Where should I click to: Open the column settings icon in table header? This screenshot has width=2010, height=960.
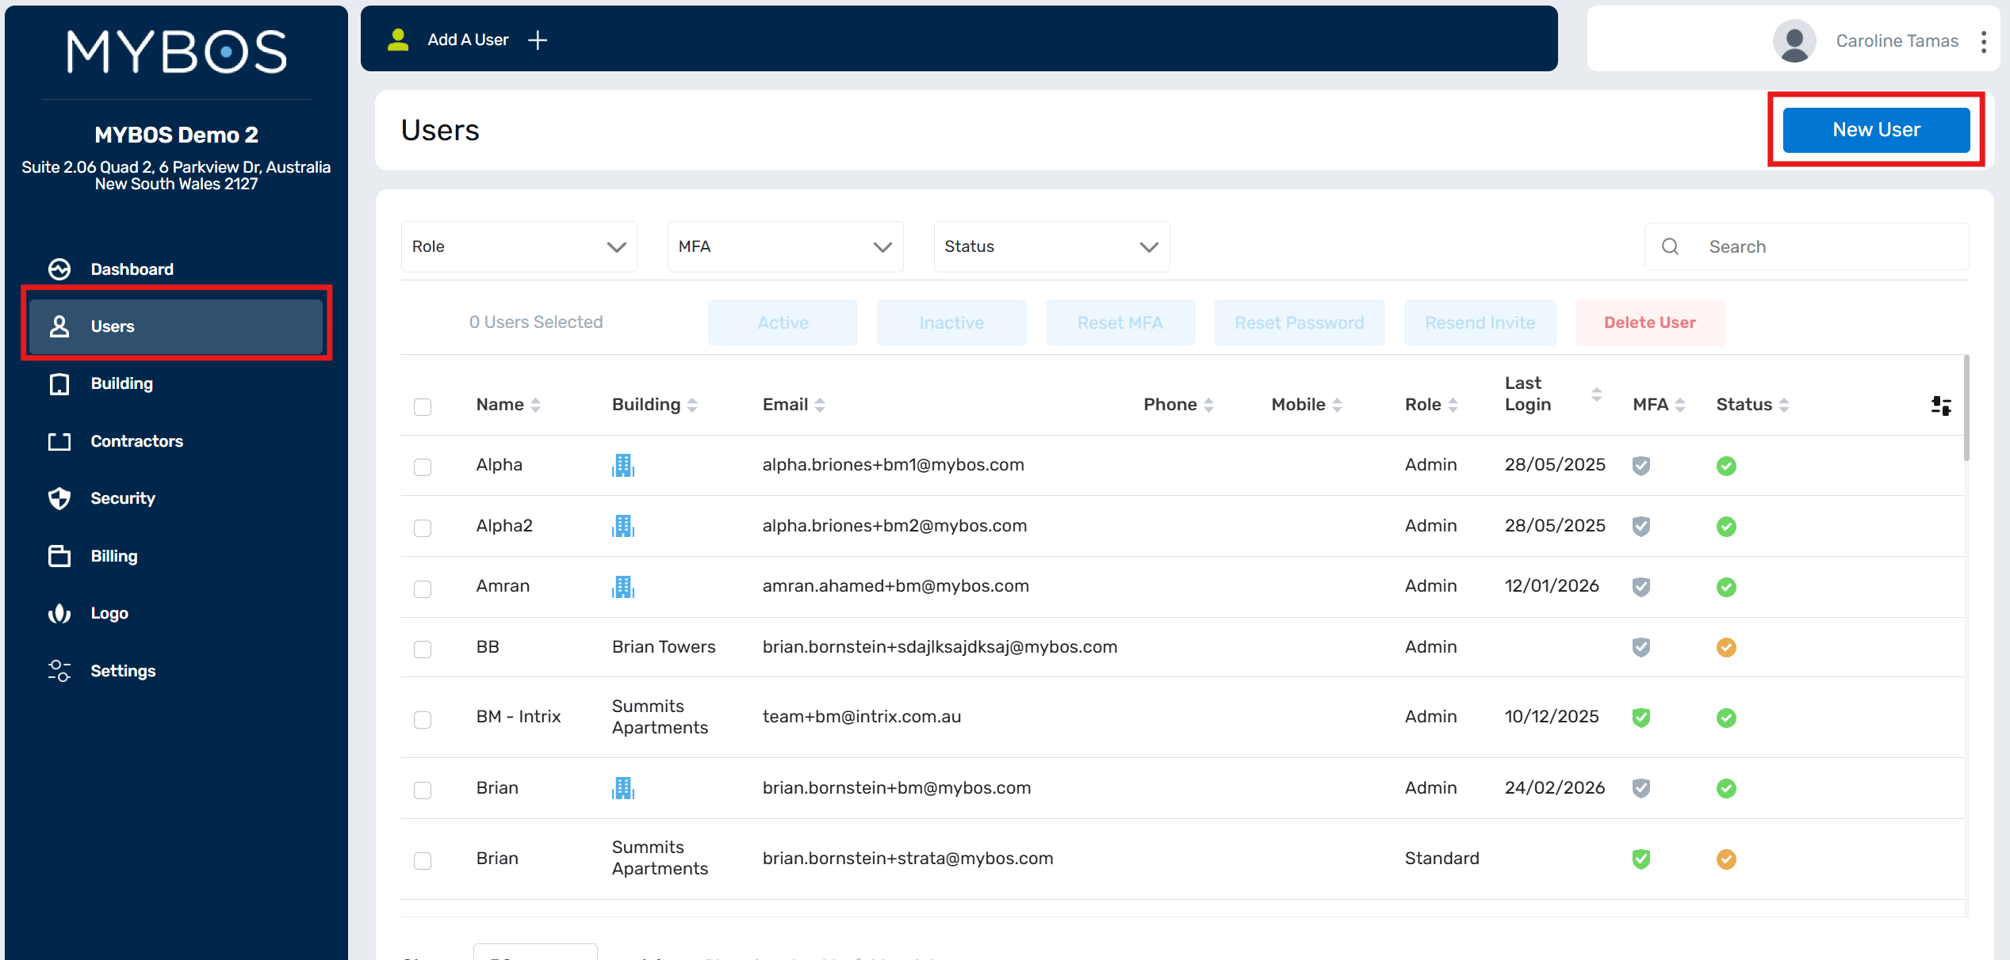[1941, 405]
